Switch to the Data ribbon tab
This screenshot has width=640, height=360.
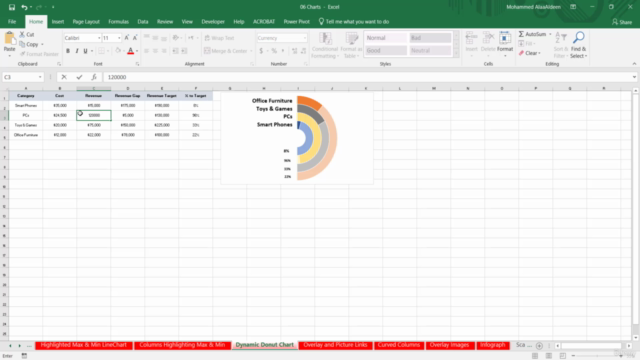point(143,22)
